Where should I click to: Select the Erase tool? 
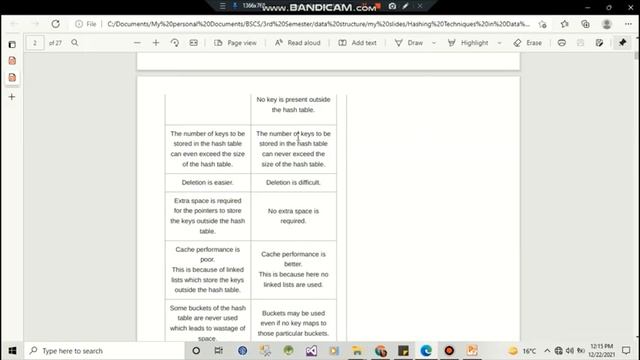point(528,43)
